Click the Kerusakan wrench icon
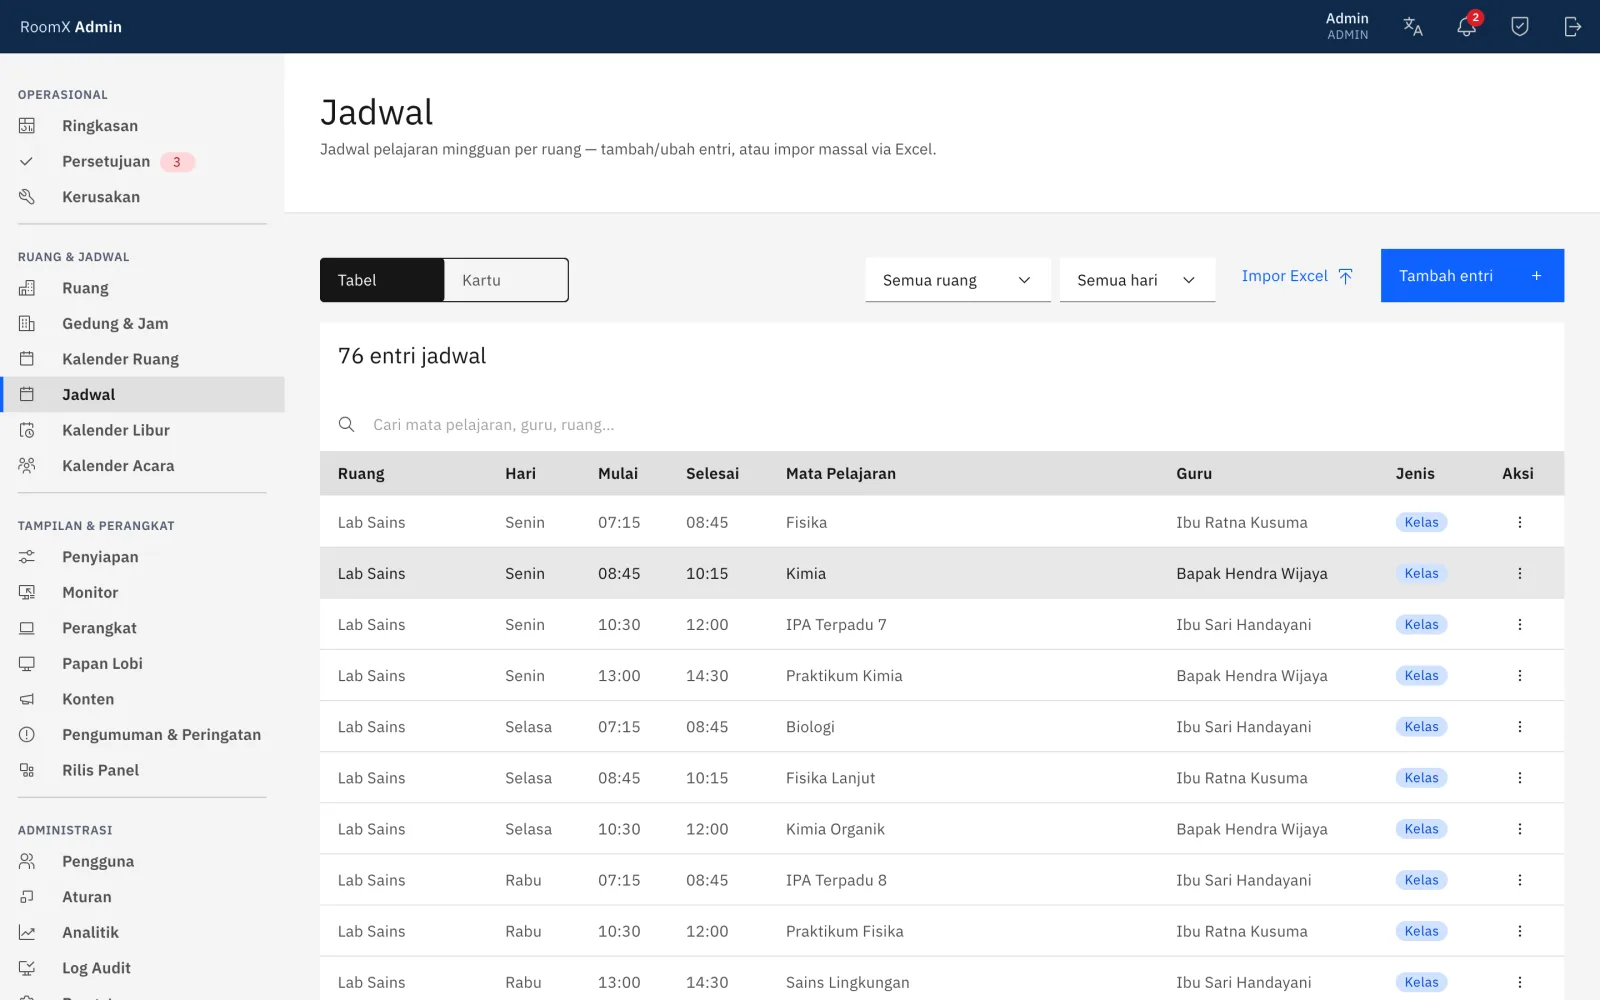The width and height of the screenshot is (1600, 1000). 27,197
